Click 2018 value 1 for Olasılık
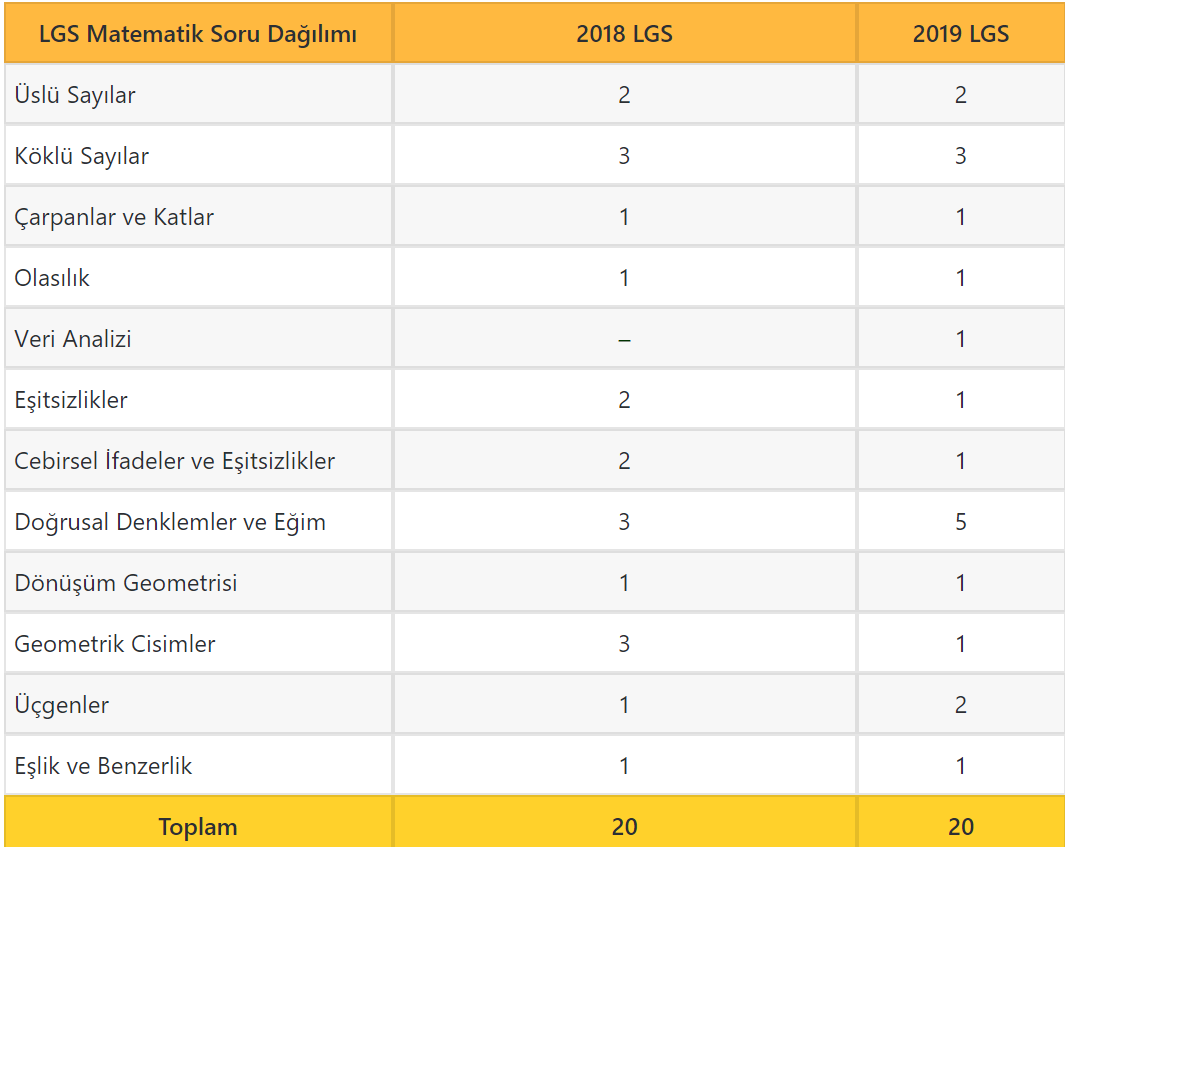 pos(625,278)
